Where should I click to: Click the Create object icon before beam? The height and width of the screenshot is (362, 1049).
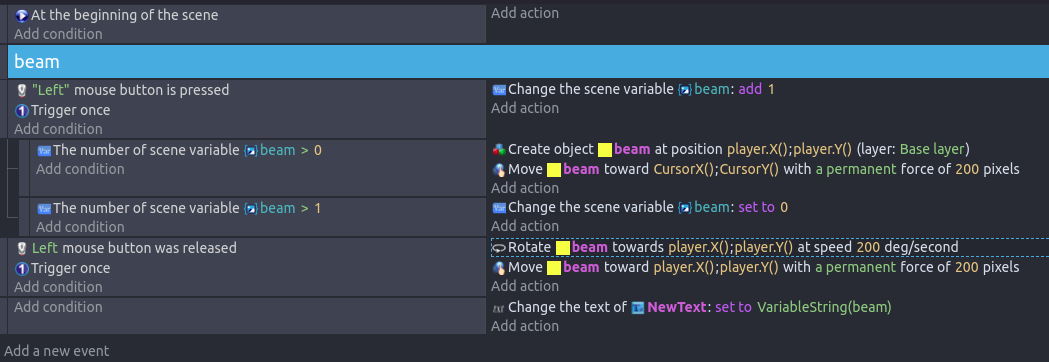(498, 149)
